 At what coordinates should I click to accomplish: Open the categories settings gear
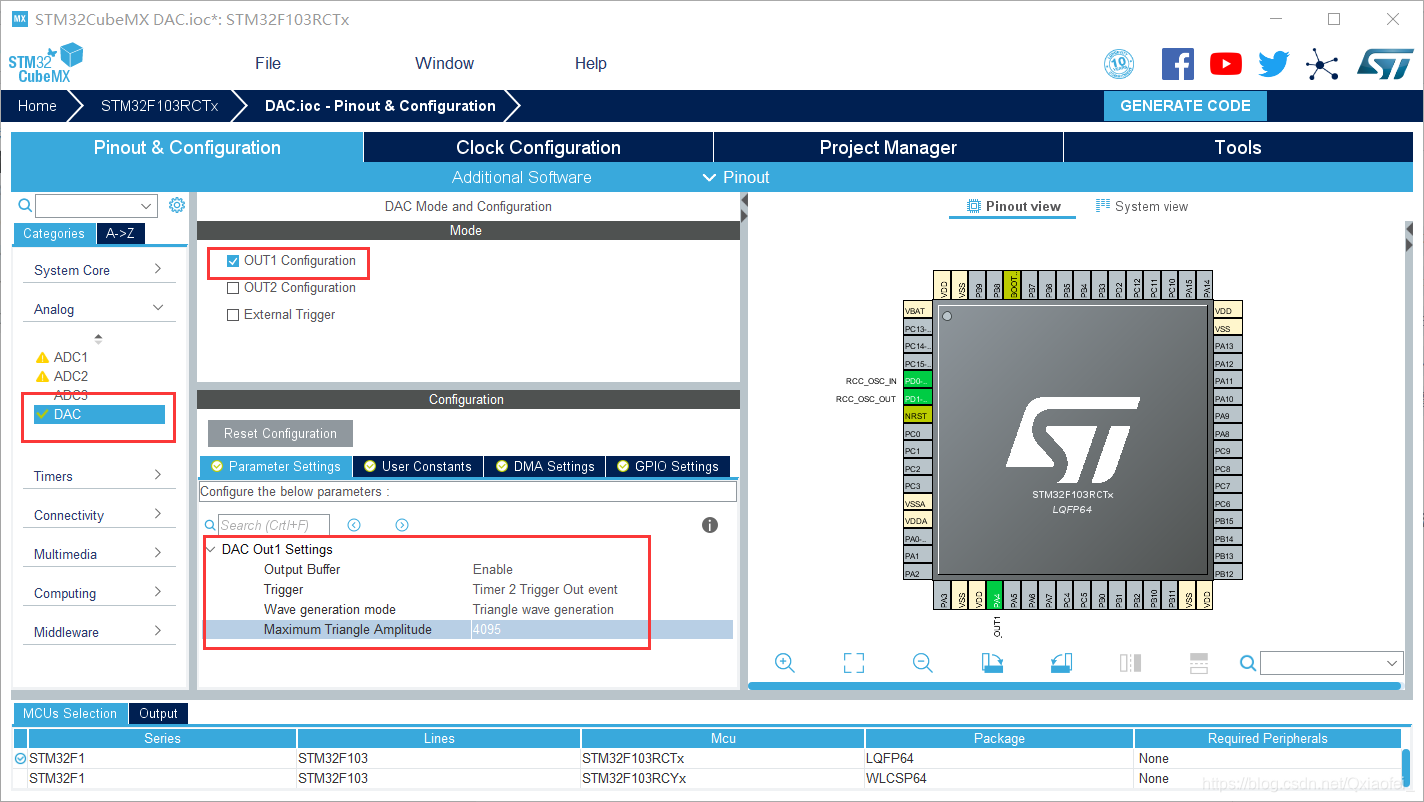(x=177, y=205)
